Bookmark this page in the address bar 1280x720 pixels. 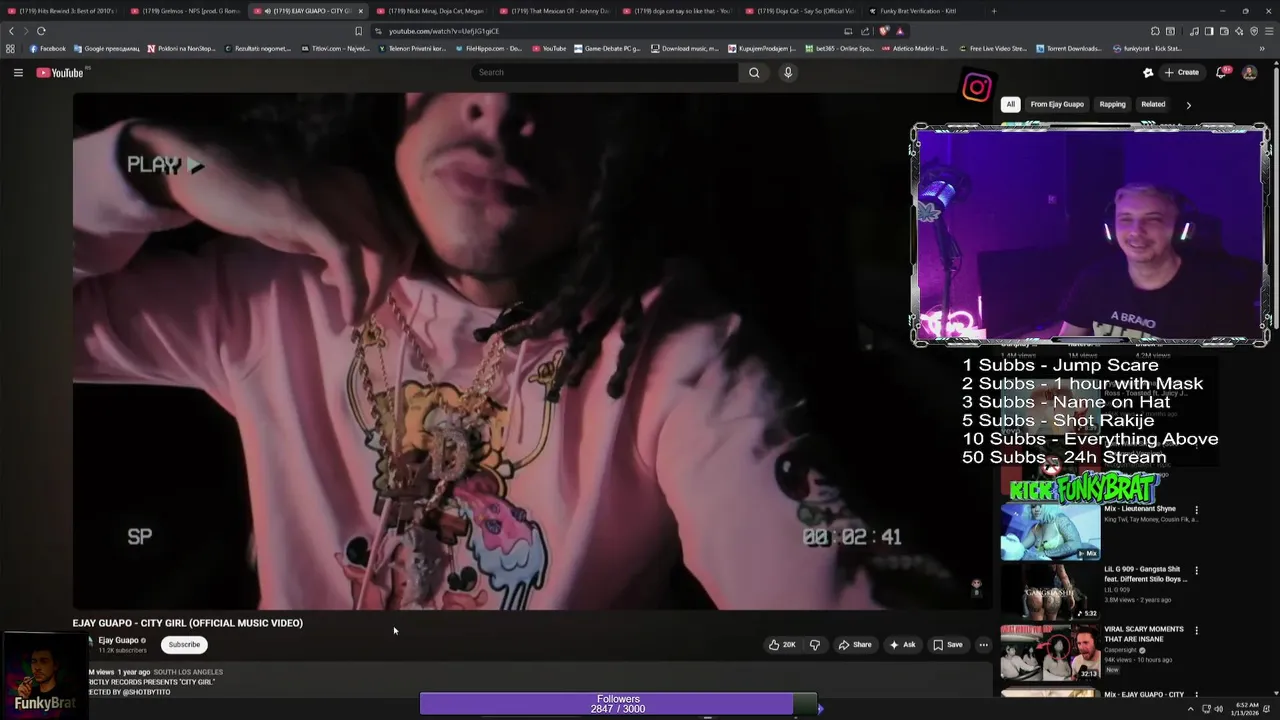click(358, 31)
